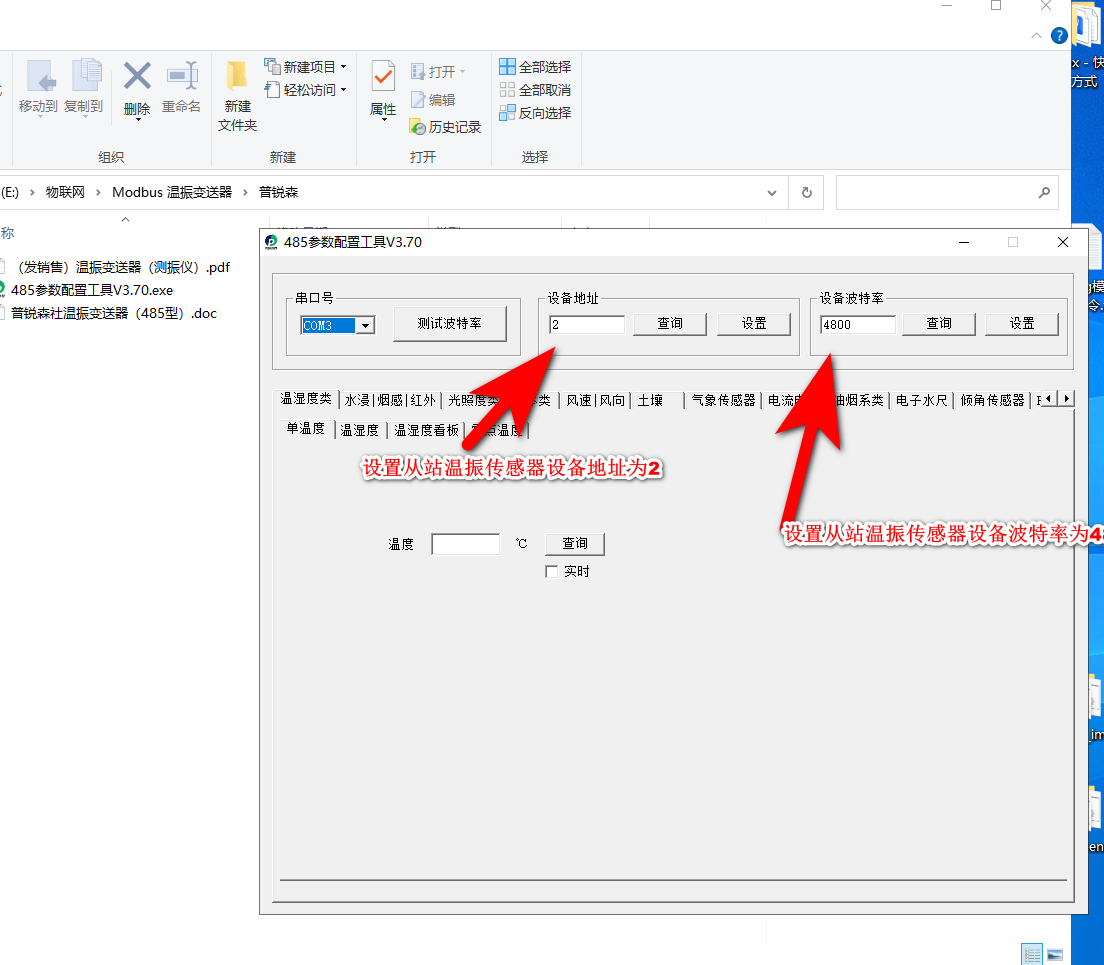Click the 测试波特率 button
The image size is (1104, 965).
click(x=449, y=324)
